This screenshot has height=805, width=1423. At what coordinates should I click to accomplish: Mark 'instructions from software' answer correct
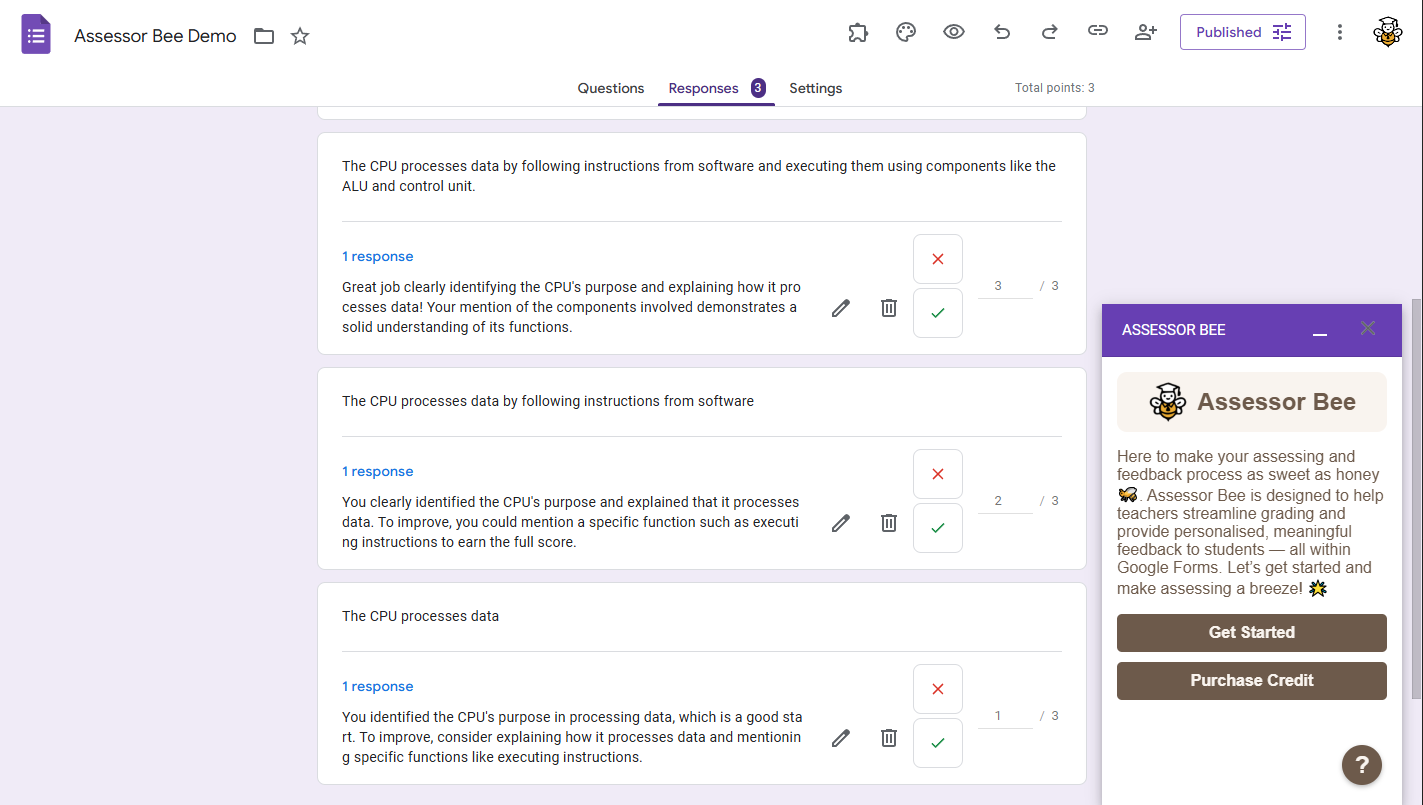tap(938, 528)
